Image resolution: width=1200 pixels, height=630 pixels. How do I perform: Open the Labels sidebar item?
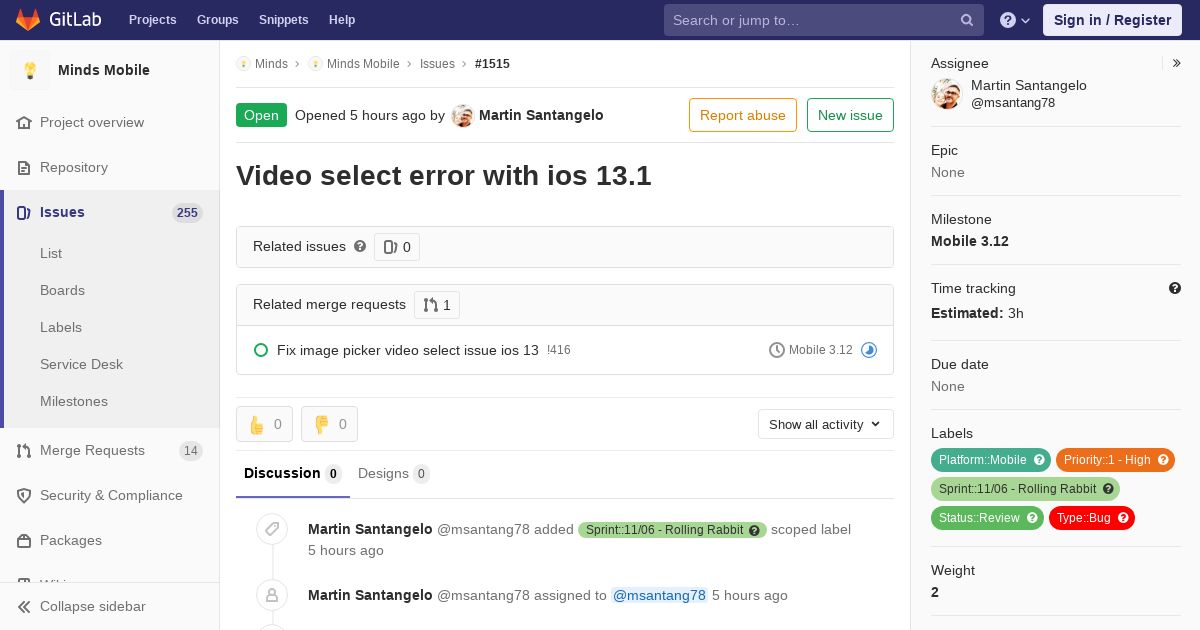61,327
